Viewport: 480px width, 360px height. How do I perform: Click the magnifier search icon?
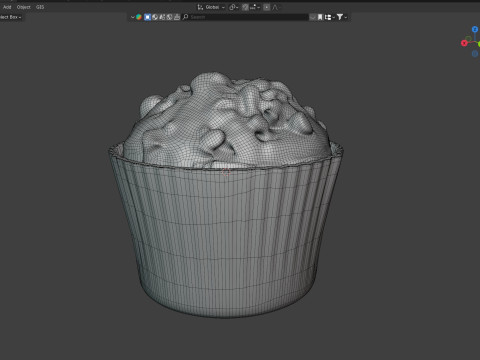pyautogui.click(x=186, y=17)
